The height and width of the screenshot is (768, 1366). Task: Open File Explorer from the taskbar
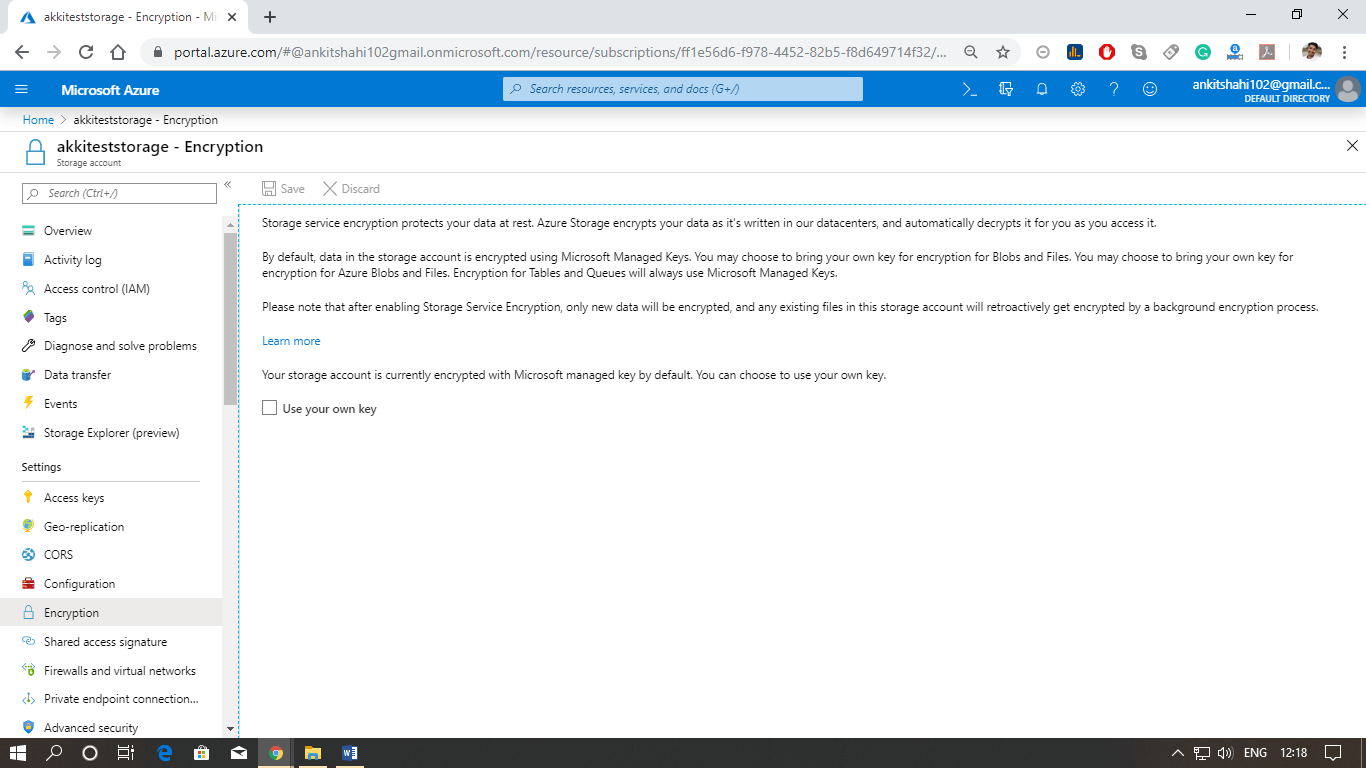point(312,753)
